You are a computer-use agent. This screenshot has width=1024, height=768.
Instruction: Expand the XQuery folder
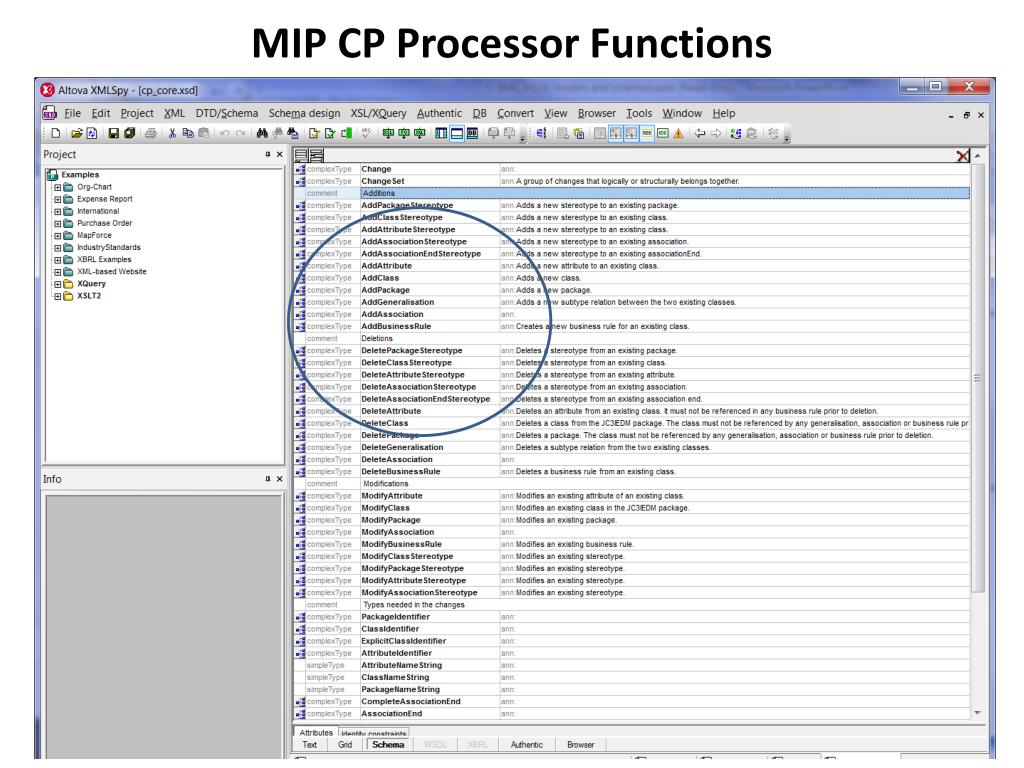tap(57, 284)
